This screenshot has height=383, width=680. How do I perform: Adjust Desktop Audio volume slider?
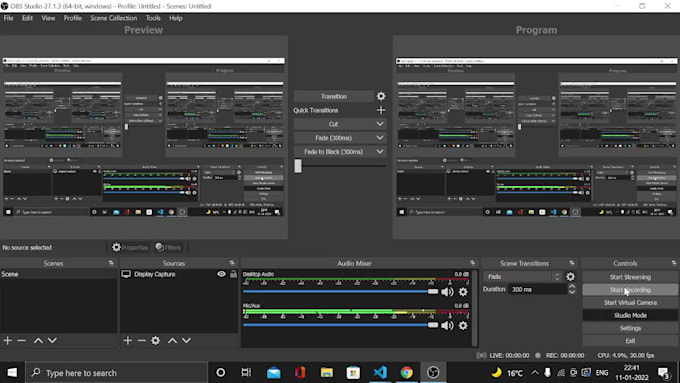tap(341, 291)
